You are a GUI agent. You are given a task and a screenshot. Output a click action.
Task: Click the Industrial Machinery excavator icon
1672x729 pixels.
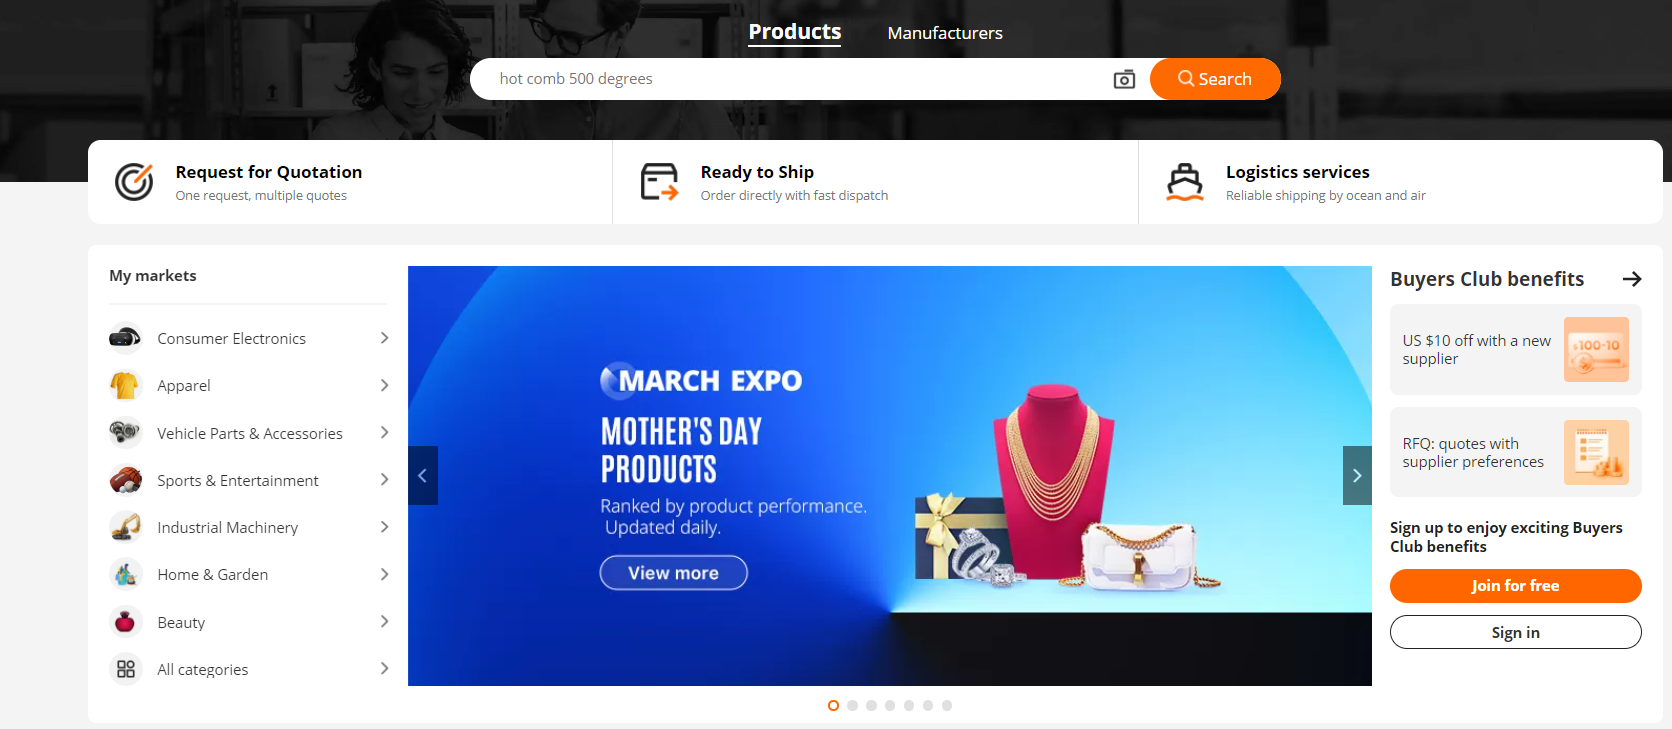(x=126, y=527)
